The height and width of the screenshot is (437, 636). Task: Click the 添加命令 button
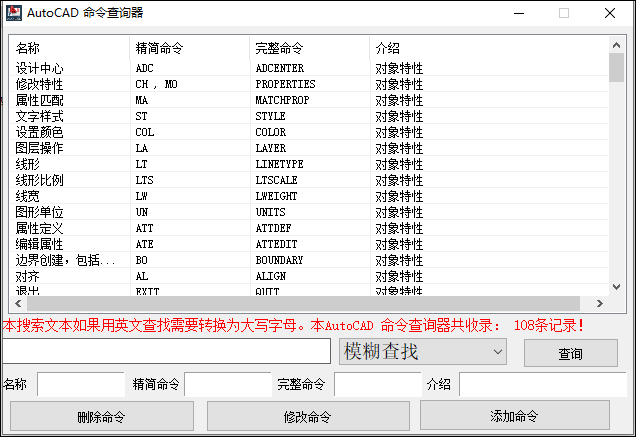point(515,415)
